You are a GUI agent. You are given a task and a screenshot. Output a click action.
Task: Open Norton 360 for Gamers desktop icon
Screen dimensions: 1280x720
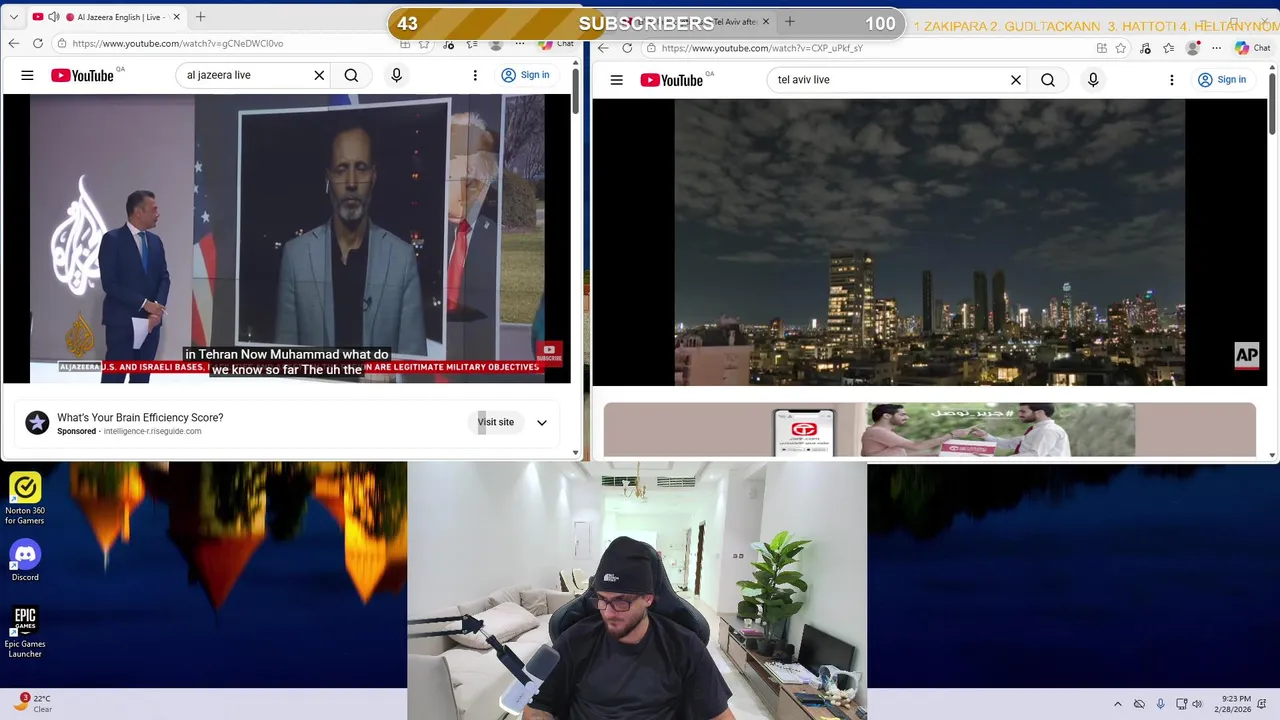pyautogui.click(x=25, y=498)
